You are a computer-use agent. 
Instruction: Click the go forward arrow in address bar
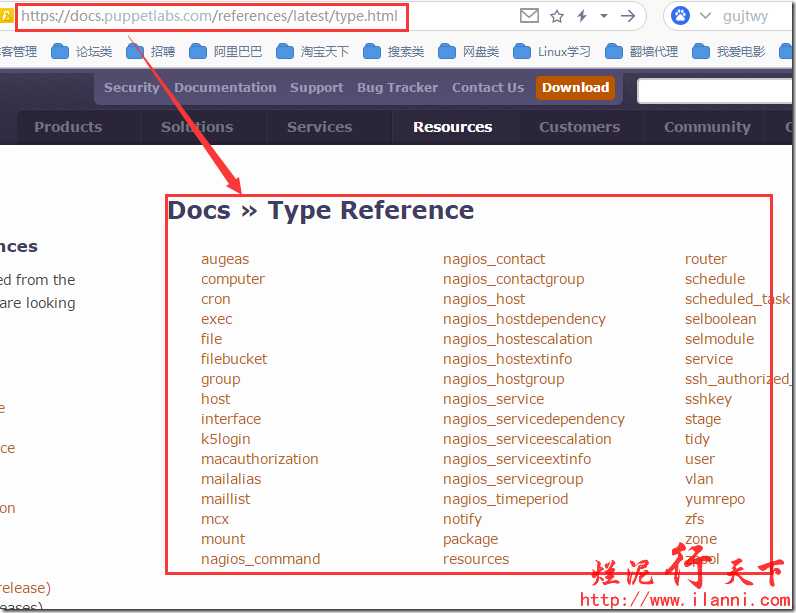[x=628, y=16]
